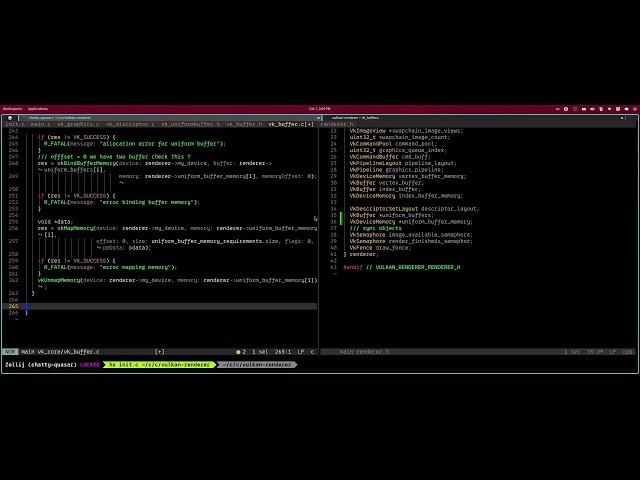
Task: Click VkCommandPool command_pool declaration
Action: (x=393, y=144)
